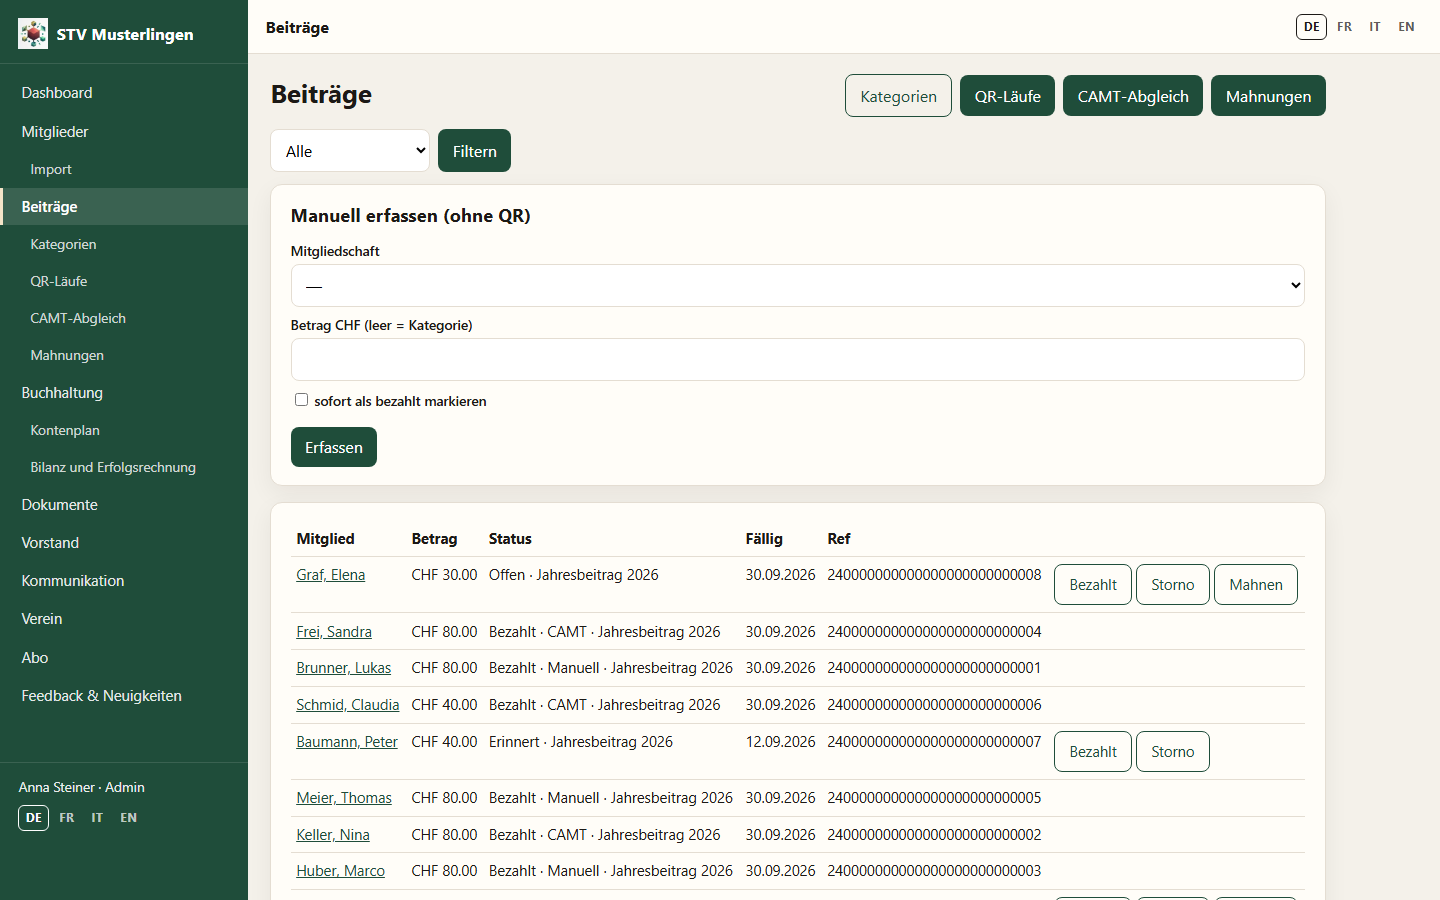Open member link Huber, Marco
The height and width of the screenshot is (900, 1440).
[340, 871]
